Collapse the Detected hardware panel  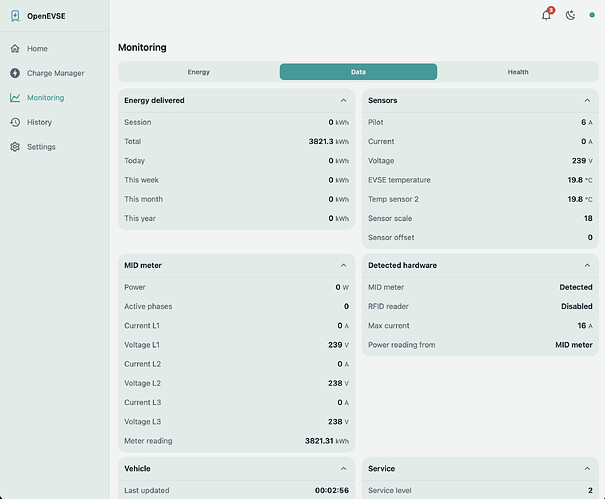(x=587, y=265)
